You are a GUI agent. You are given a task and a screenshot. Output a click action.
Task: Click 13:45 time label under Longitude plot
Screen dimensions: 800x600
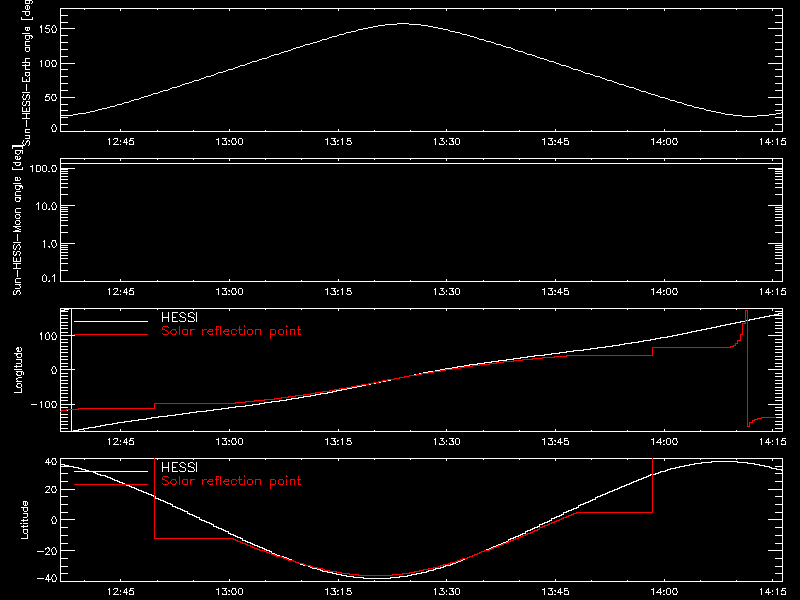click(x=556, y=442)
